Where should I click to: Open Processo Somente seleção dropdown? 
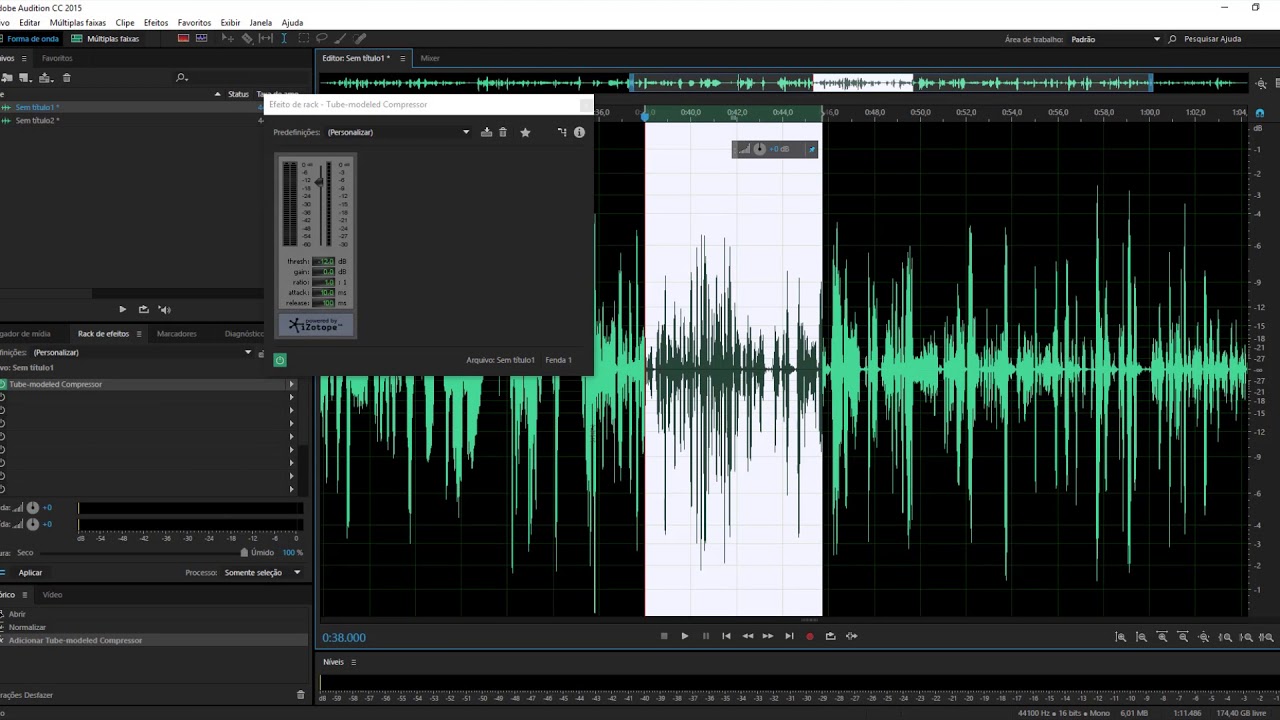coord(262,573)
